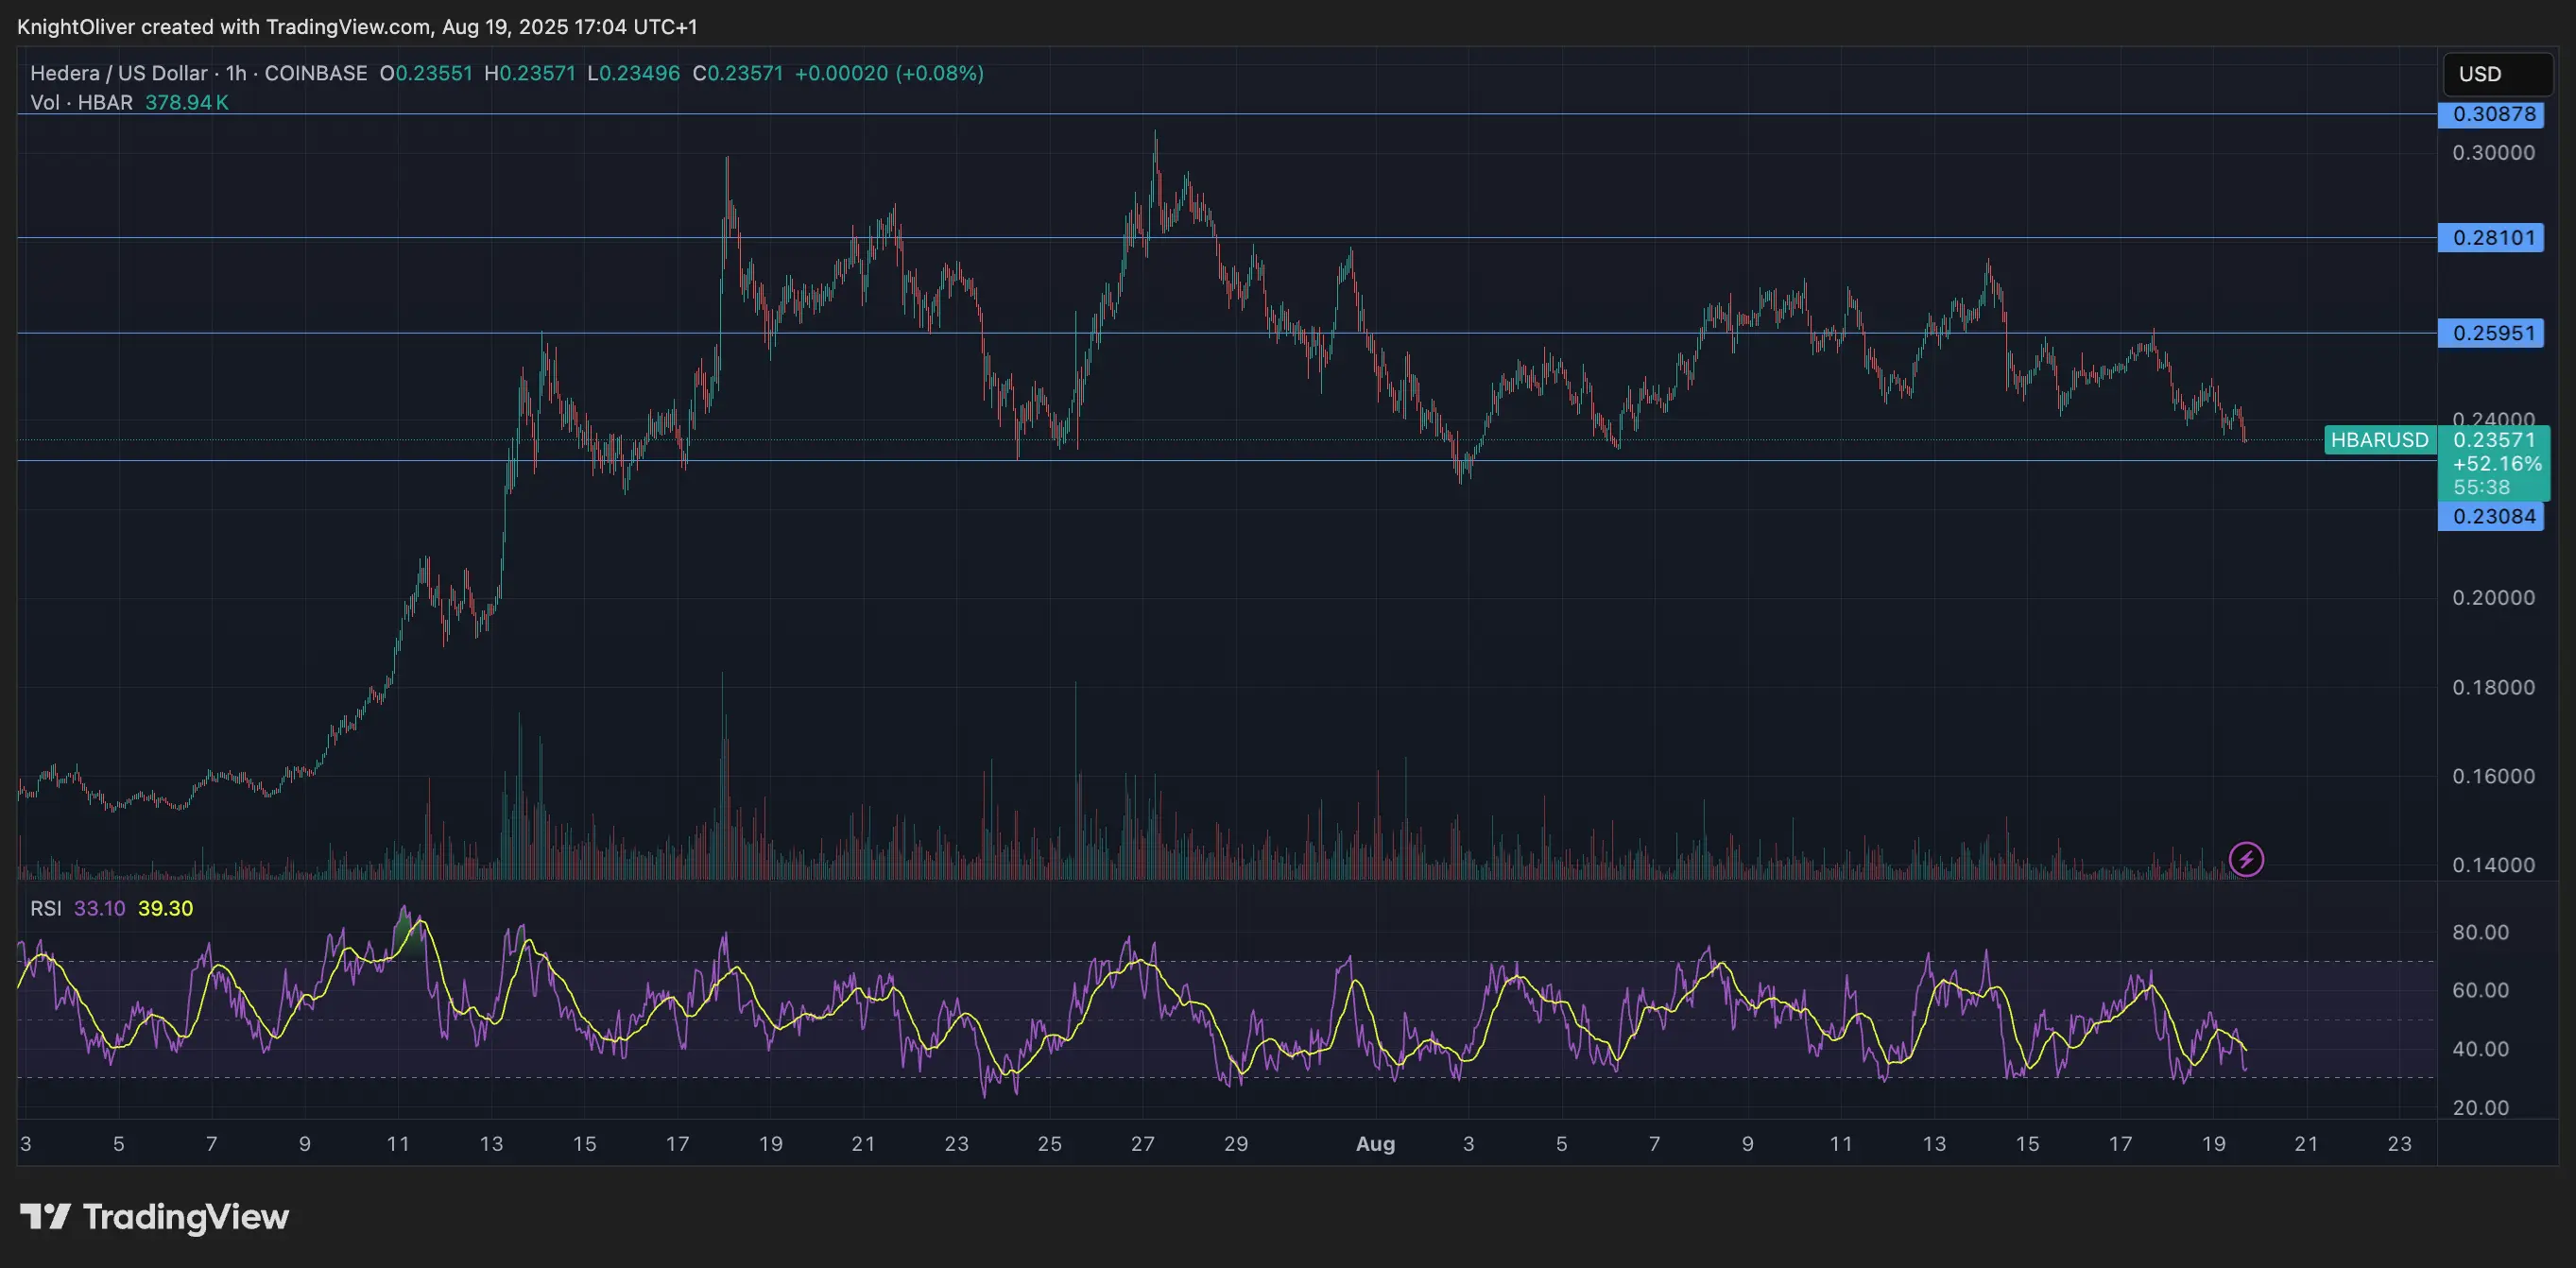Open the Hedera / US Dollar symbol name
Screen dimensions: 2576x1268
coord(120,73)
